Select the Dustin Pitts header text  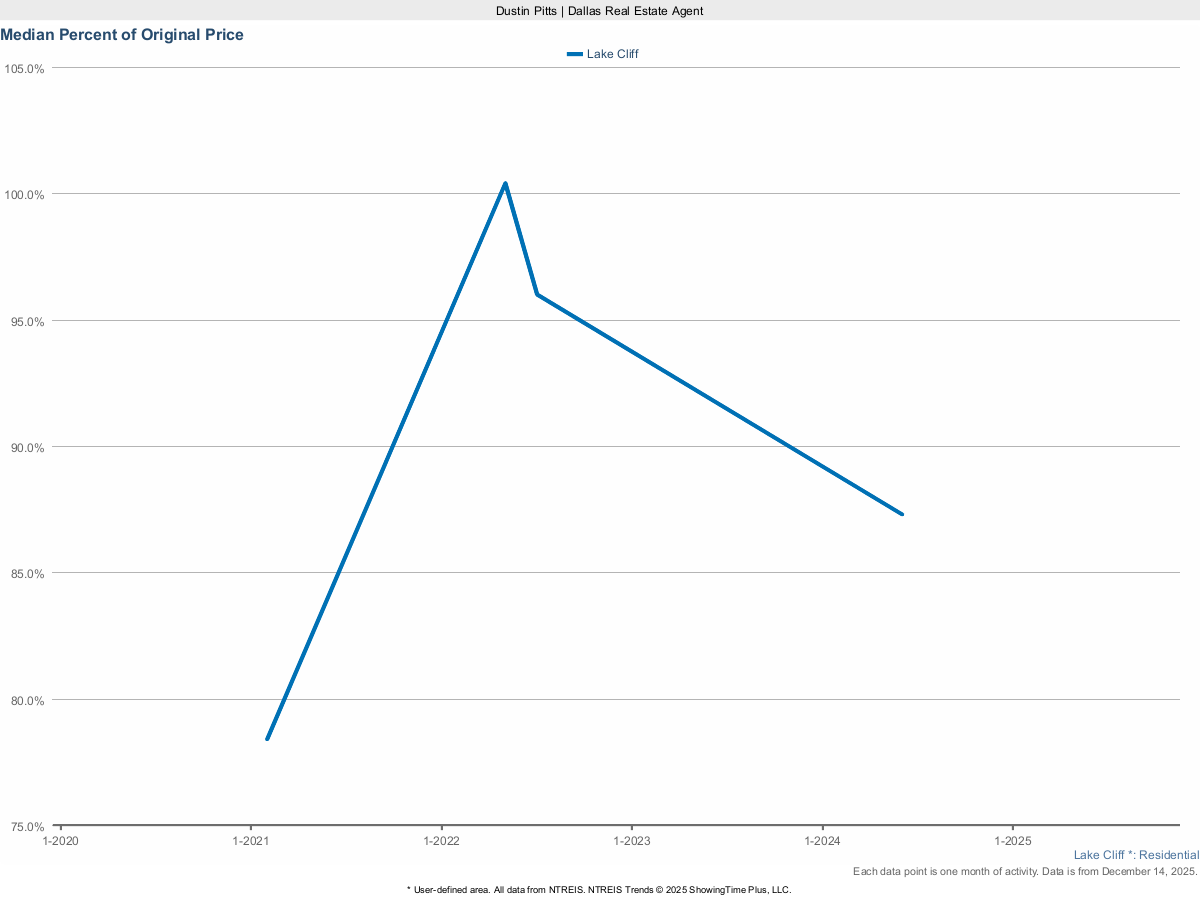click(599, 10)
